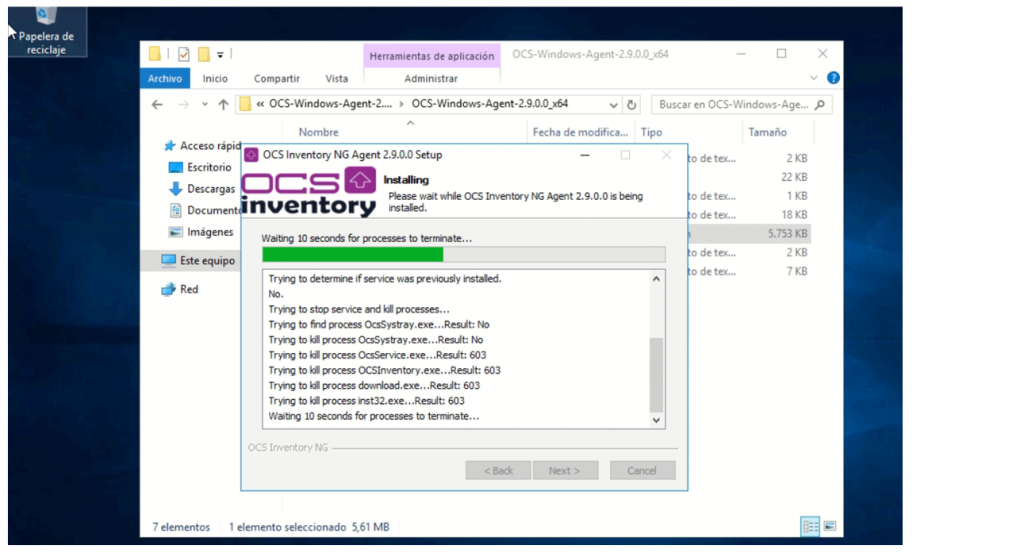Click log line 'Trying to kill process download.exe'

pyautogui.click(x=374, y=386)
